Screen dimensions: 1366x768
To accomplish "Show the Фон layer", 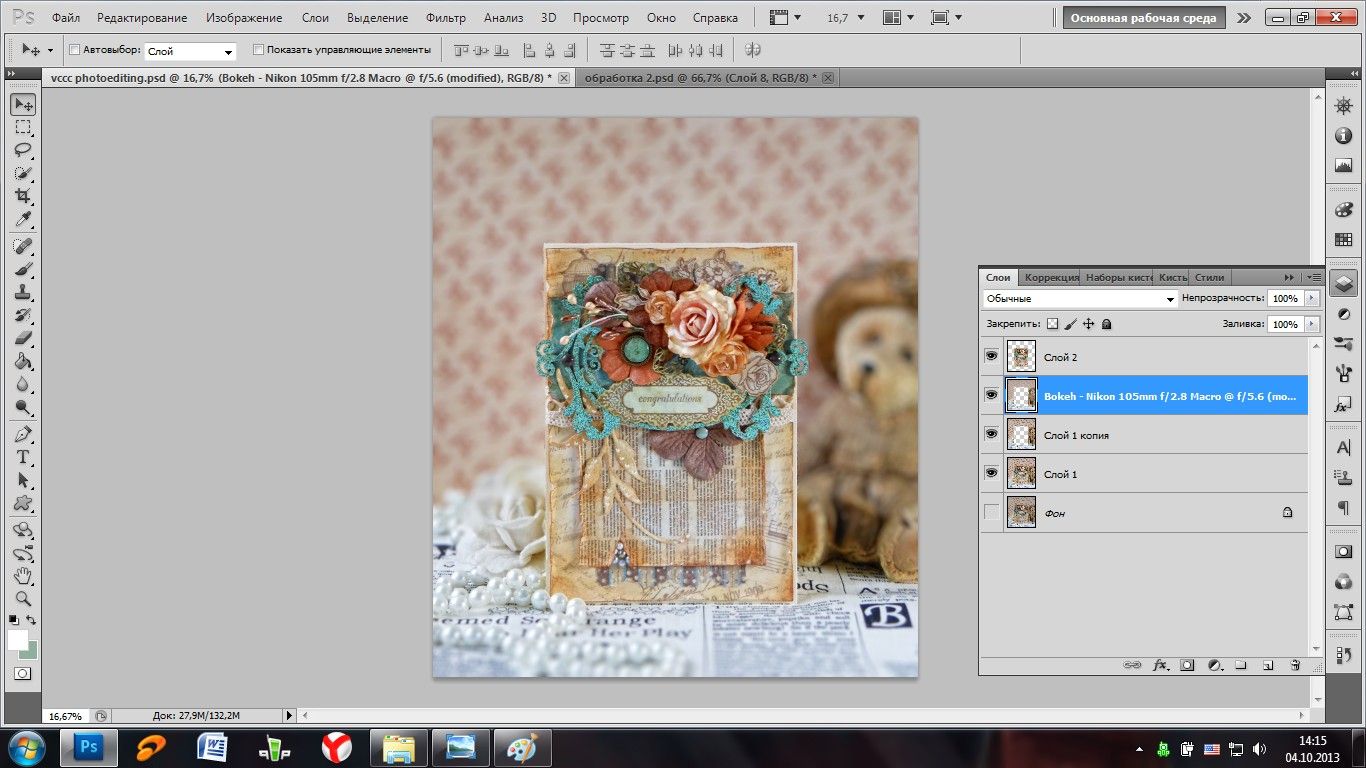I will 991,512.
